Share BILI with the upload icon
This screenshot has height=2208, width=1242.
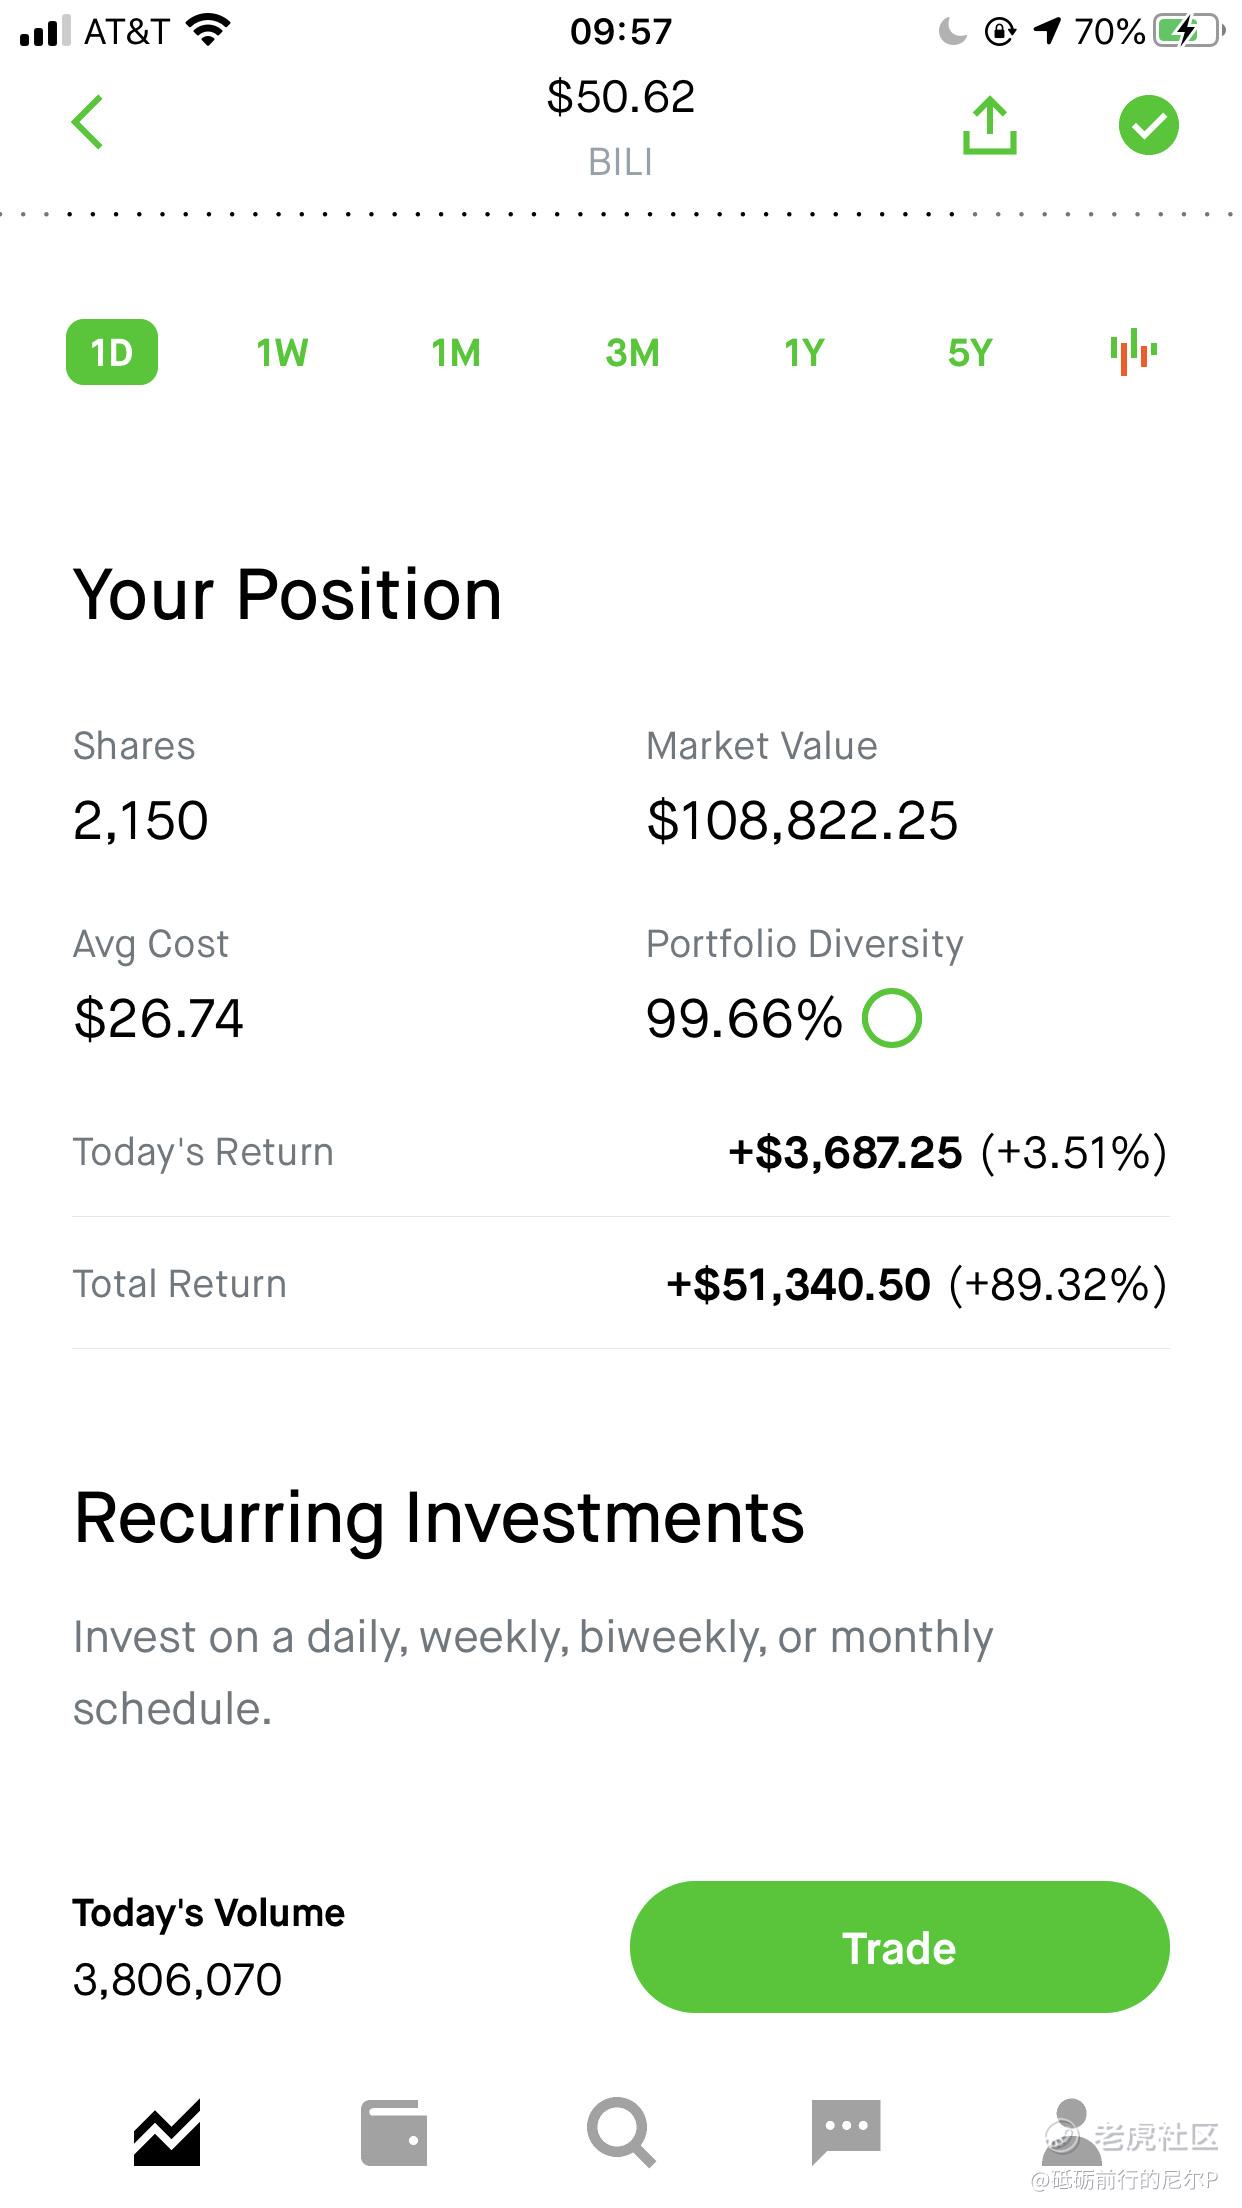(989, 125)
